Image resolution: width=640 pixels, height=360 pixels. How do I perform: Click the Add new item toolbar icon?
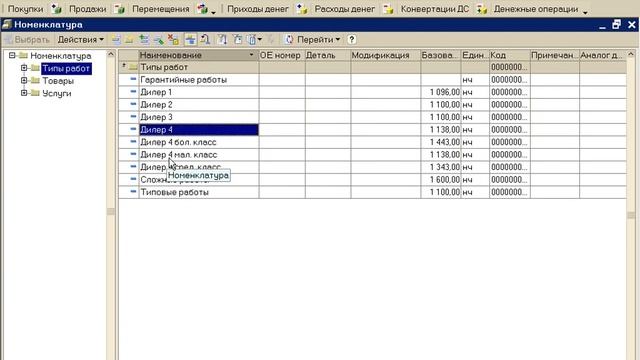116,40
